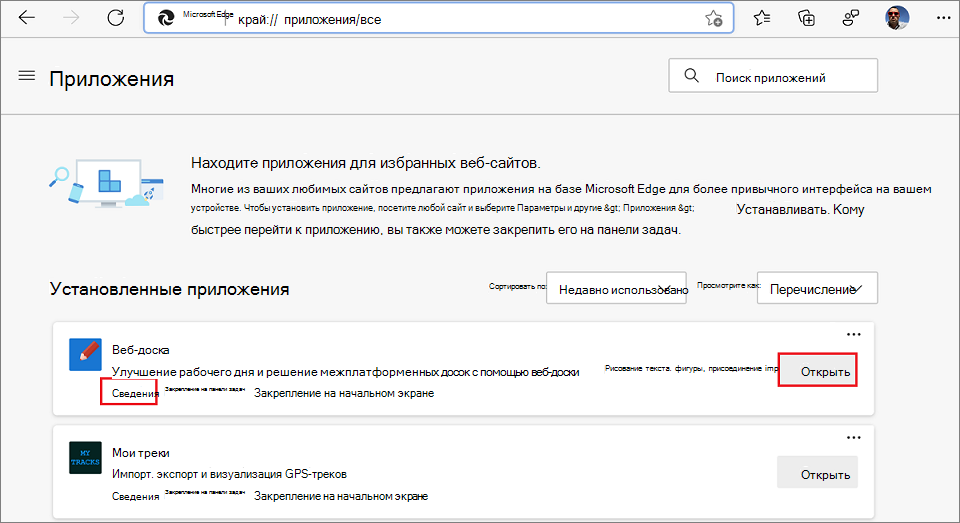Go back using the browser back arrow
This screenshot has height=523, width=960.
[x=27, y=18]
